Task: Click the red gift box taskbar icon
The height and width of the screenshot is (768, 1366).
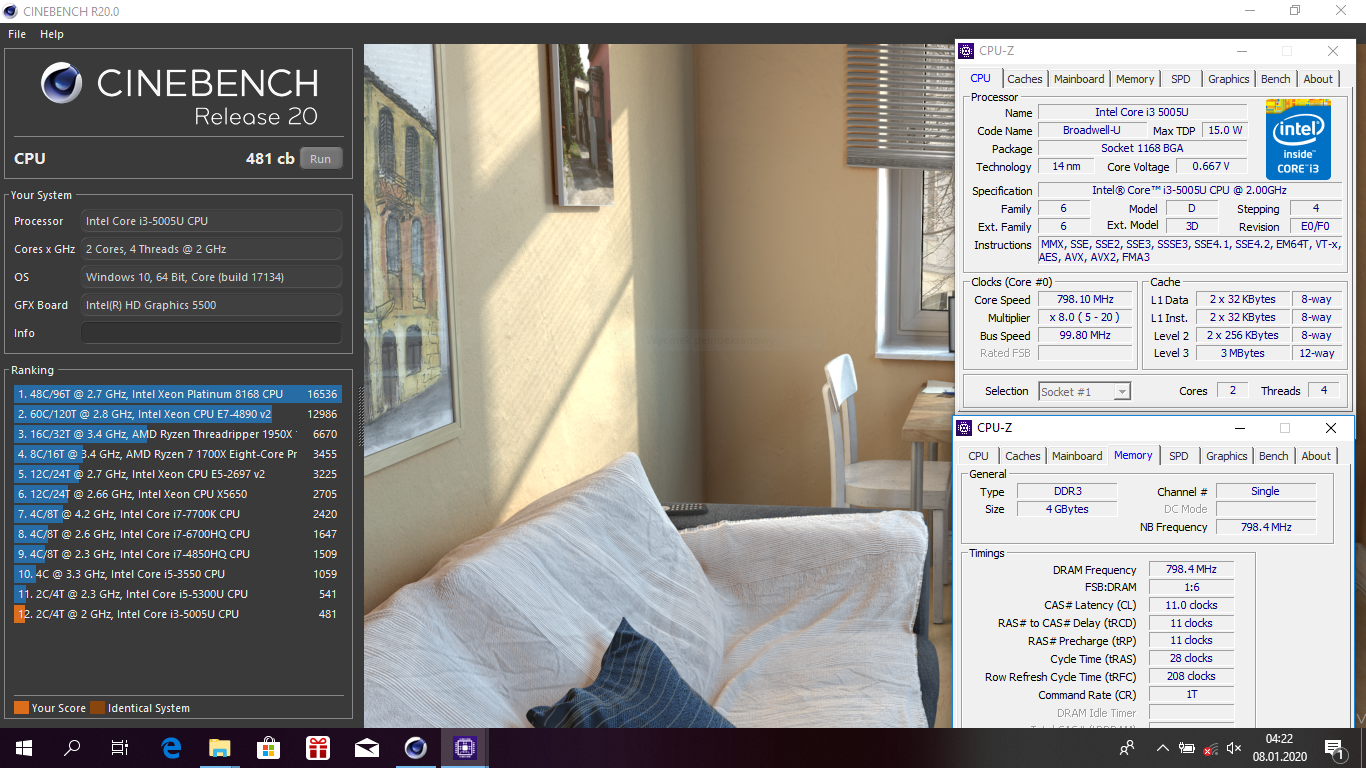Action: [x=318, y=747]
